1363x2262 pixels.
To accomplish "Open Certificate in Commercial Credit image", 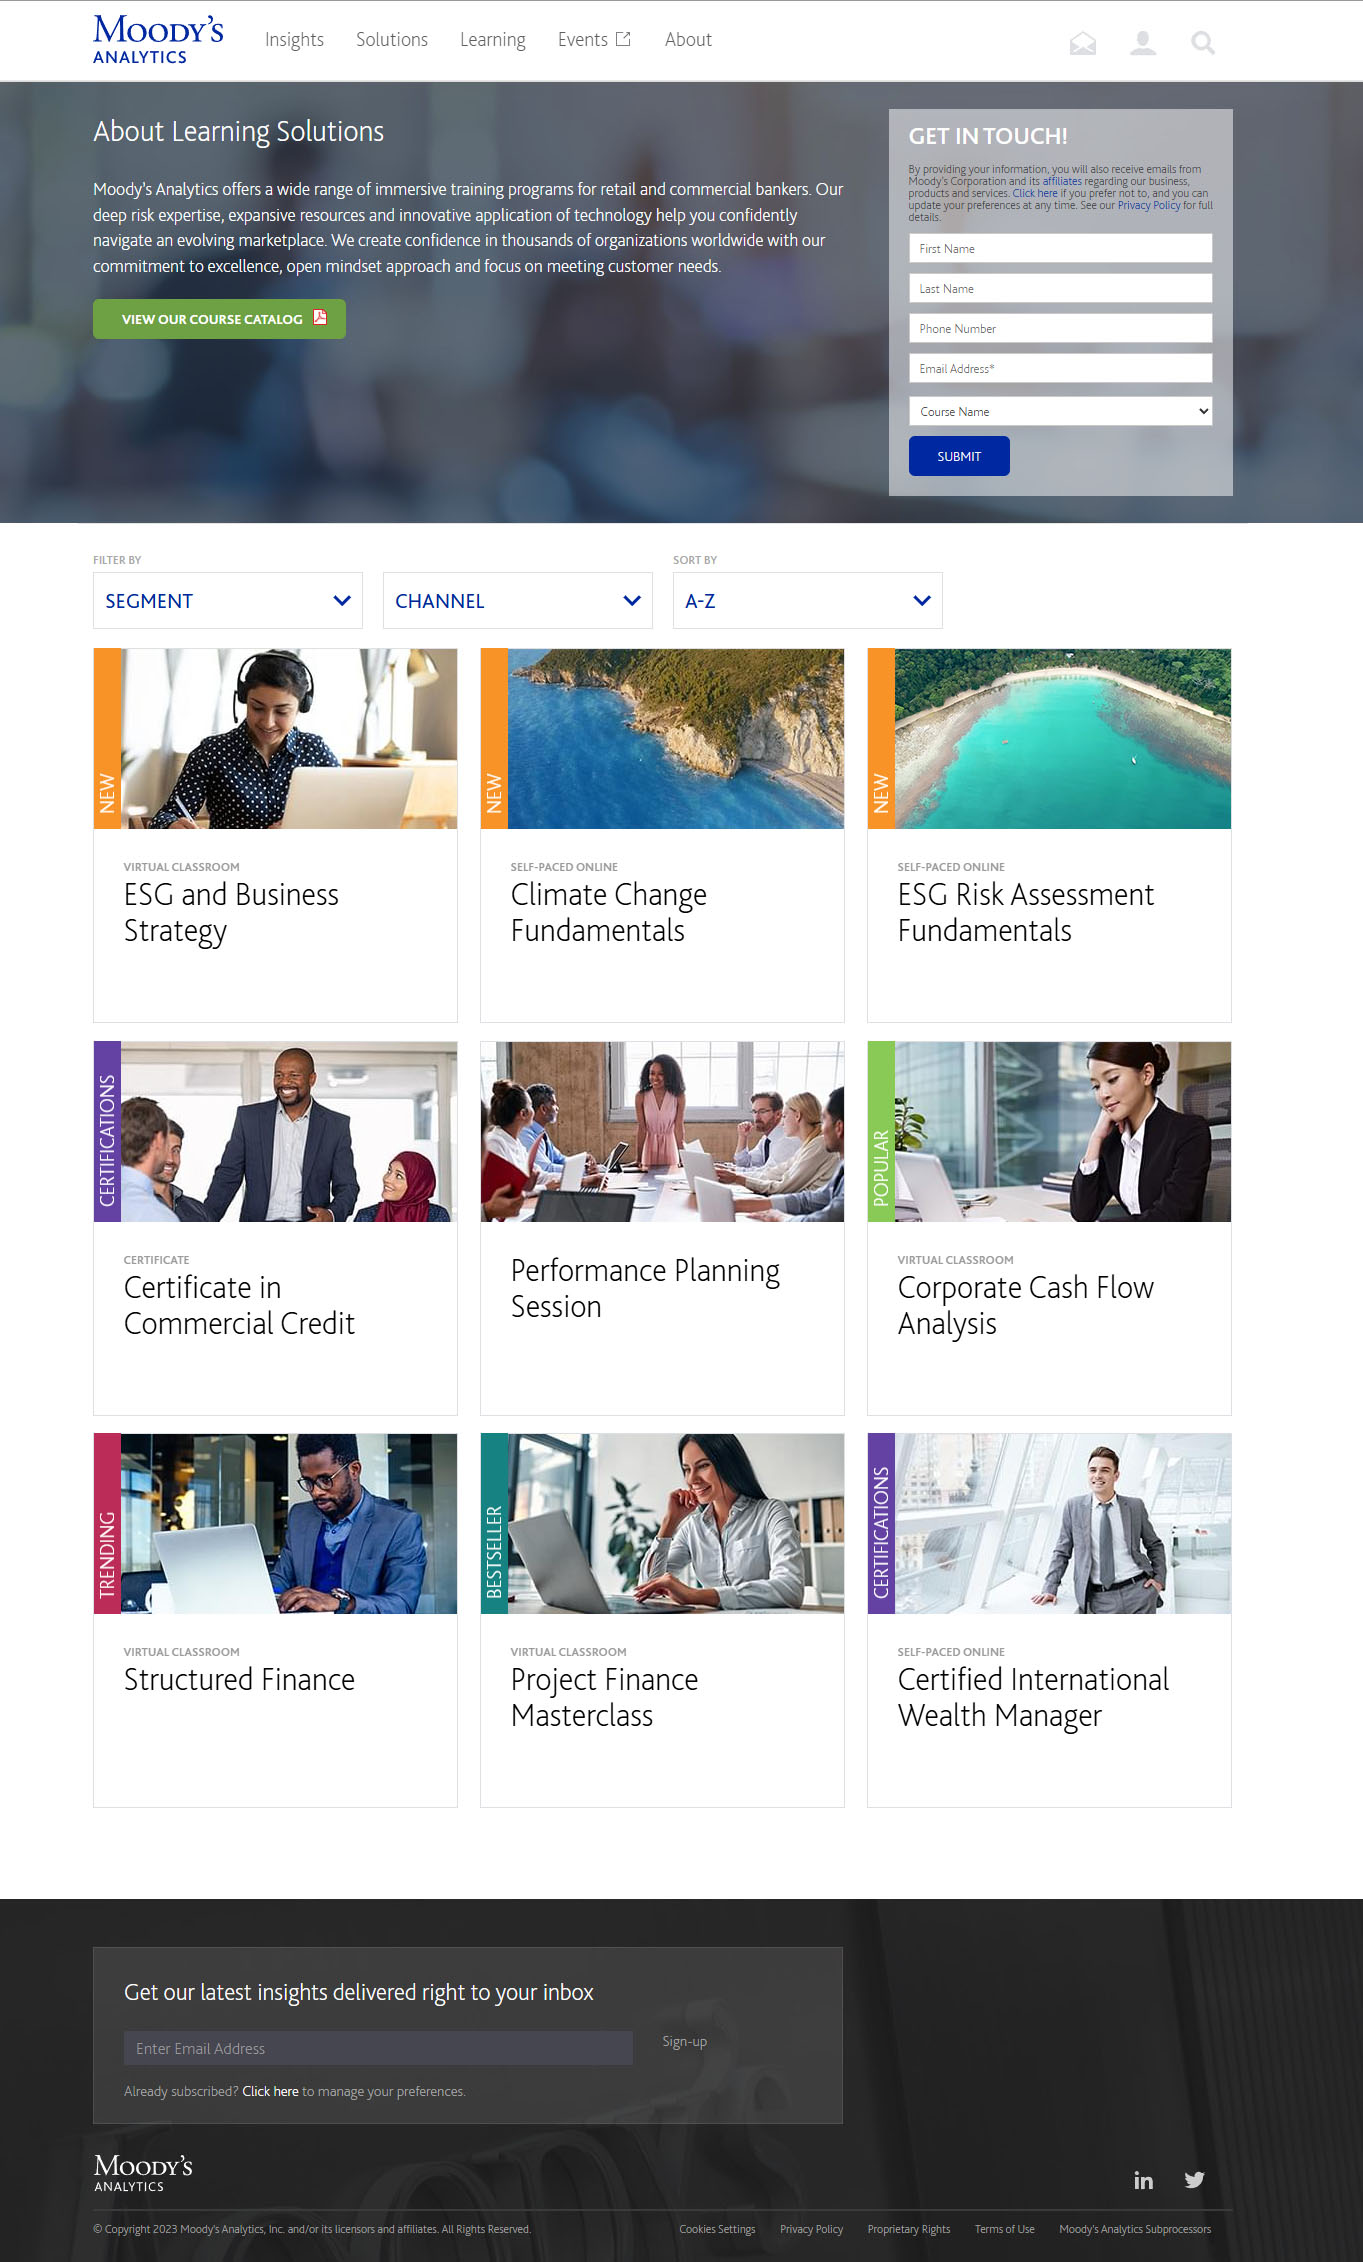I will tap(289, 1132).
